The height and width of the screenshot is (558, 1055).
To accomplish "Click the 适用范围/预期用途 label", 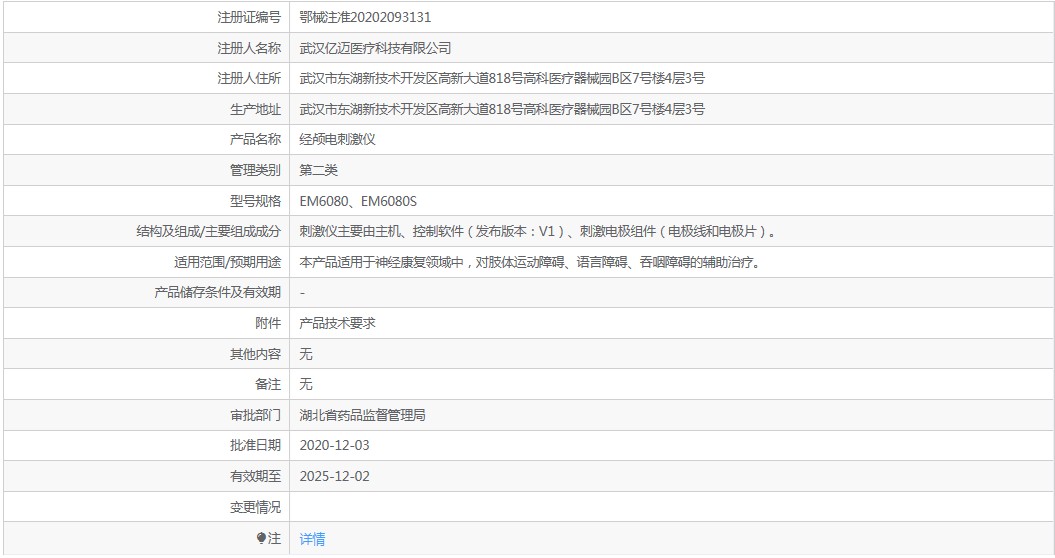I will [227, 263].
